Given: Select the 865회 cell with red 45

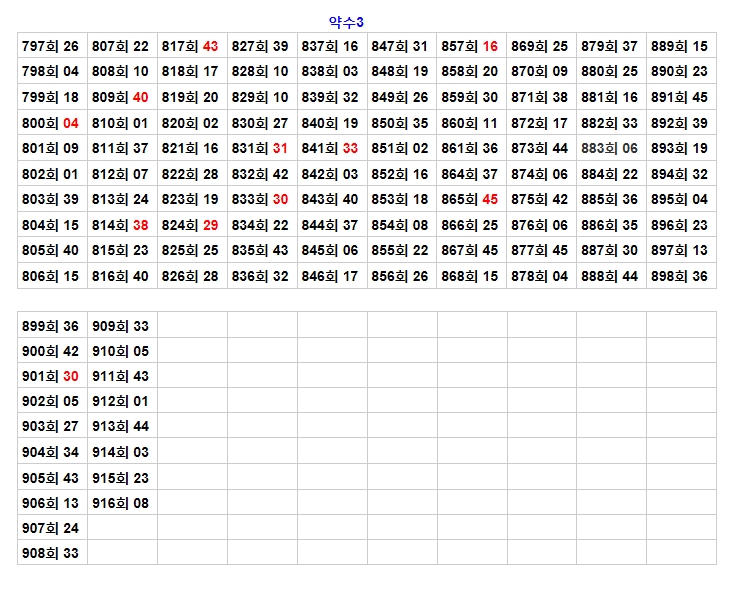Looking at the screenshot, I should [x=470, y=199].
